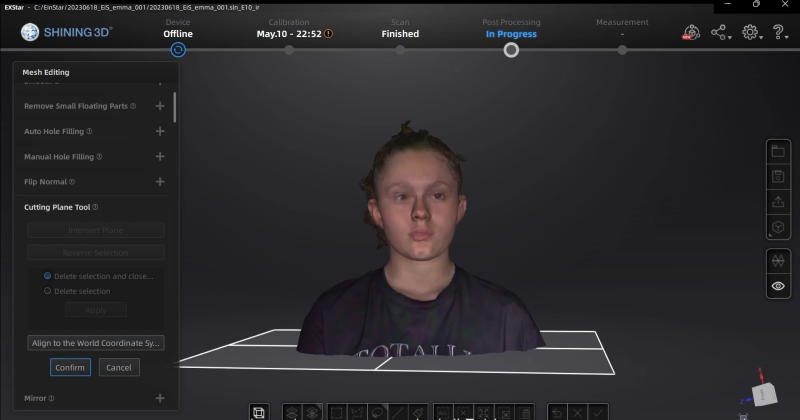Expand Manual Hole Filling section
The width and height of the screenshot is (800, 420).
[x=160, y=156]
